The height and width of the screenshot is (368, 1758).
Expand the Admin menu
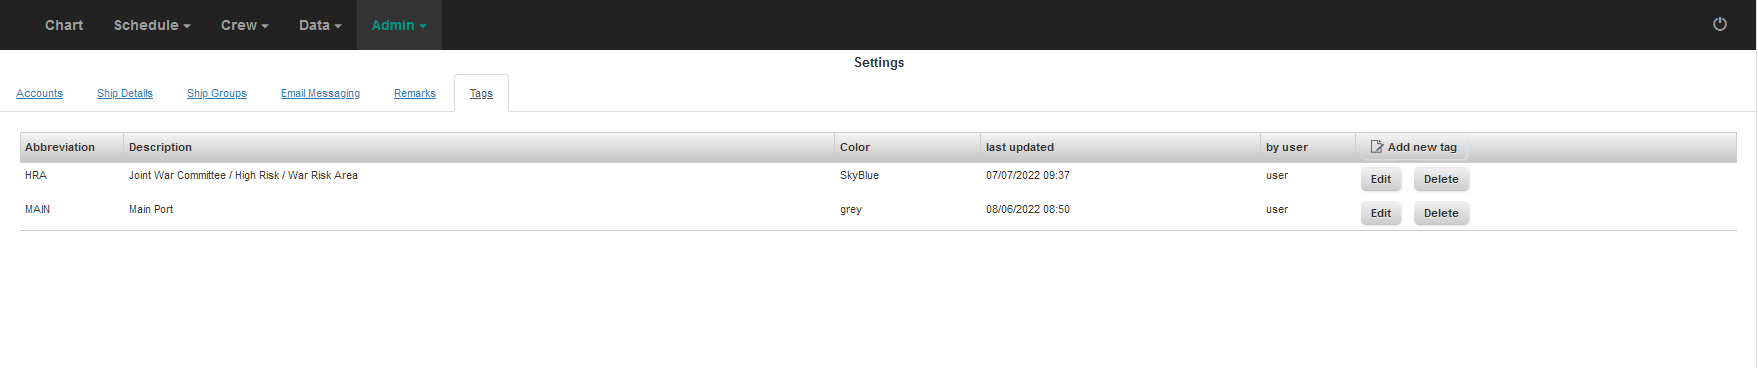tap(399, 25)
